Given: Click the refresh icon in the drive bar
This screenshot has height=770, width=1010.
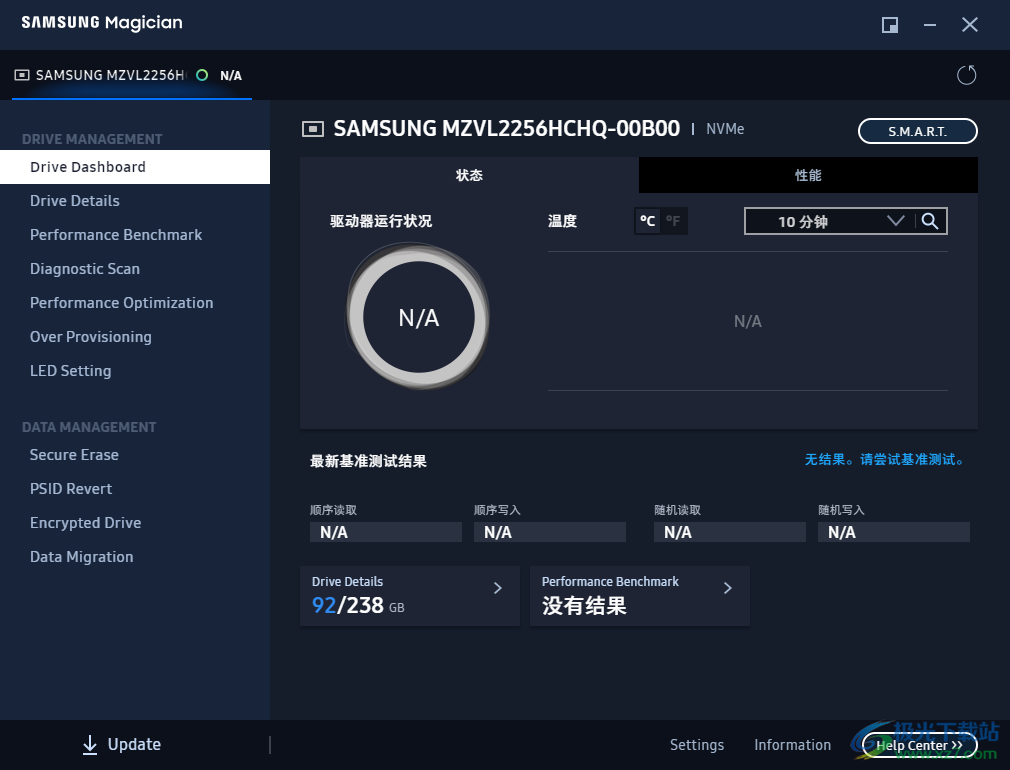Looking at the screenshot, I should coord(966,75).
